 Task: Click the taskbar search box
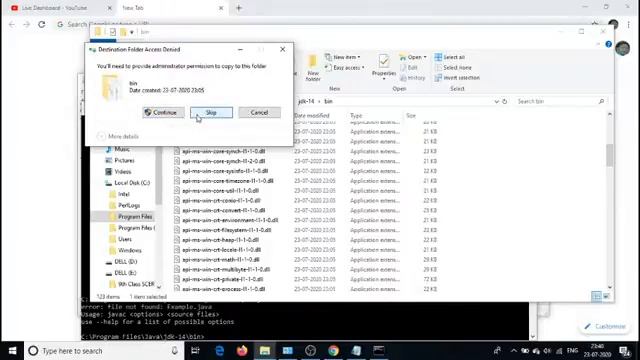(104, 351)
